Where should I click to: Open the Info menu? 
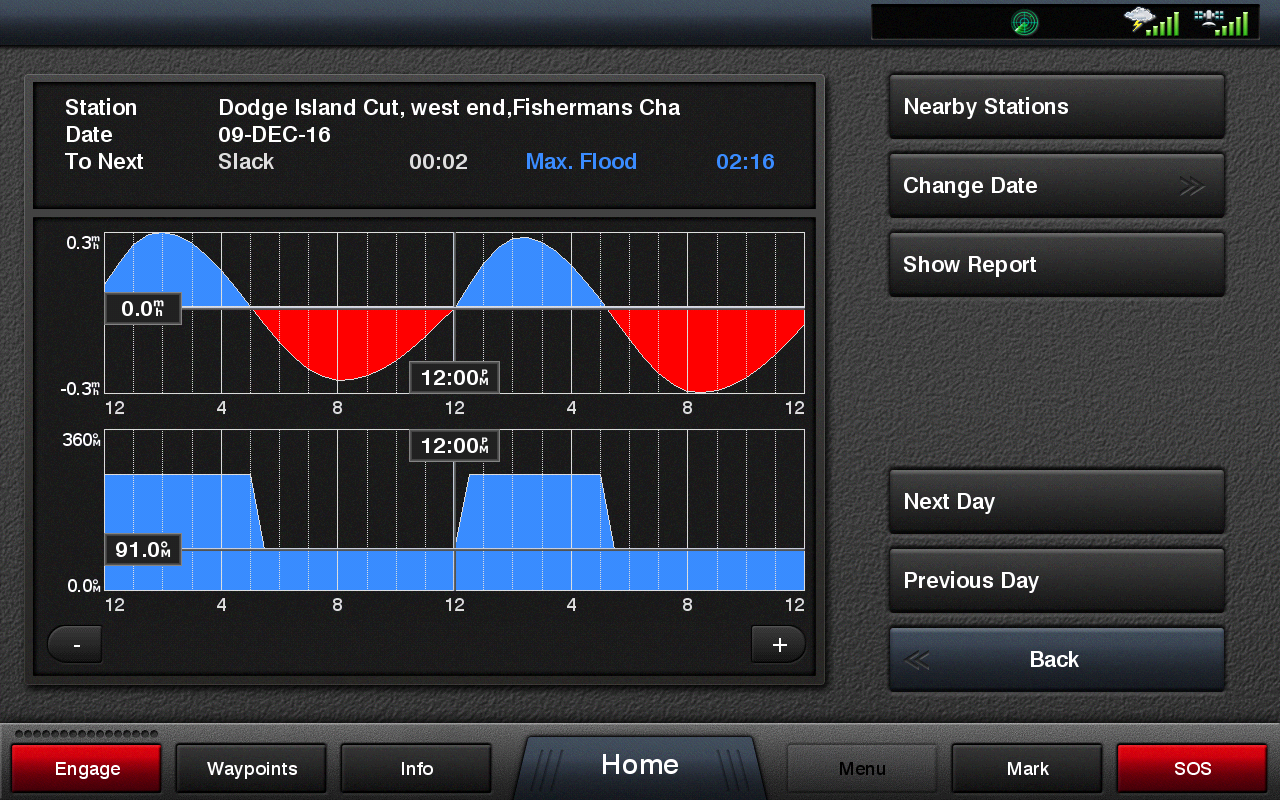(x=416, y=768)
